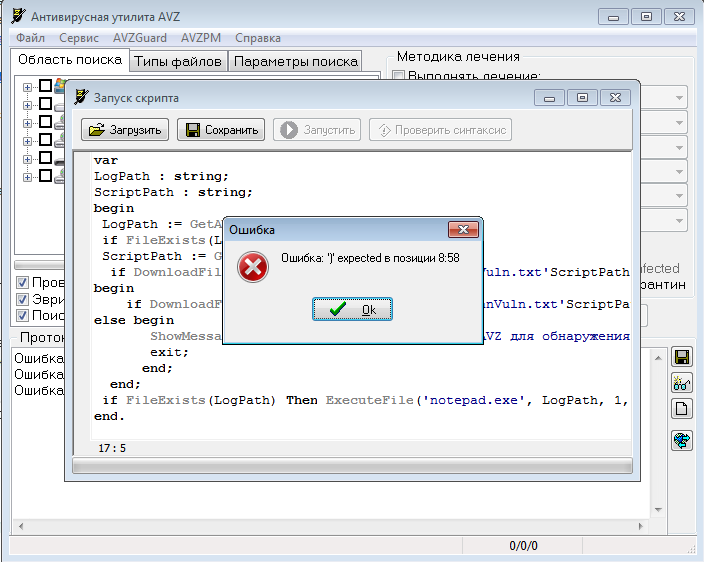This screenshot has width=704, height=562.
Task: Expand the last node in search area tree
Action: click(28, 176)
